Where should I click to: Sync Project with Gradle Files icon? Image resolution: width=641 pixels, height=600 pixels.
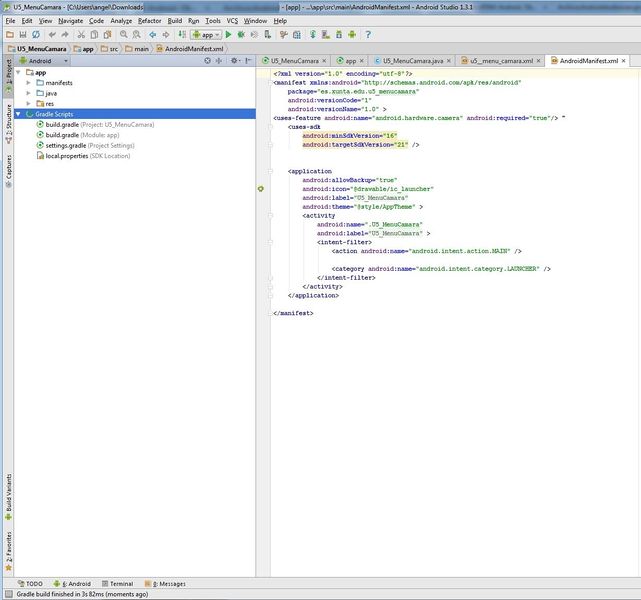tap(313, 35)
